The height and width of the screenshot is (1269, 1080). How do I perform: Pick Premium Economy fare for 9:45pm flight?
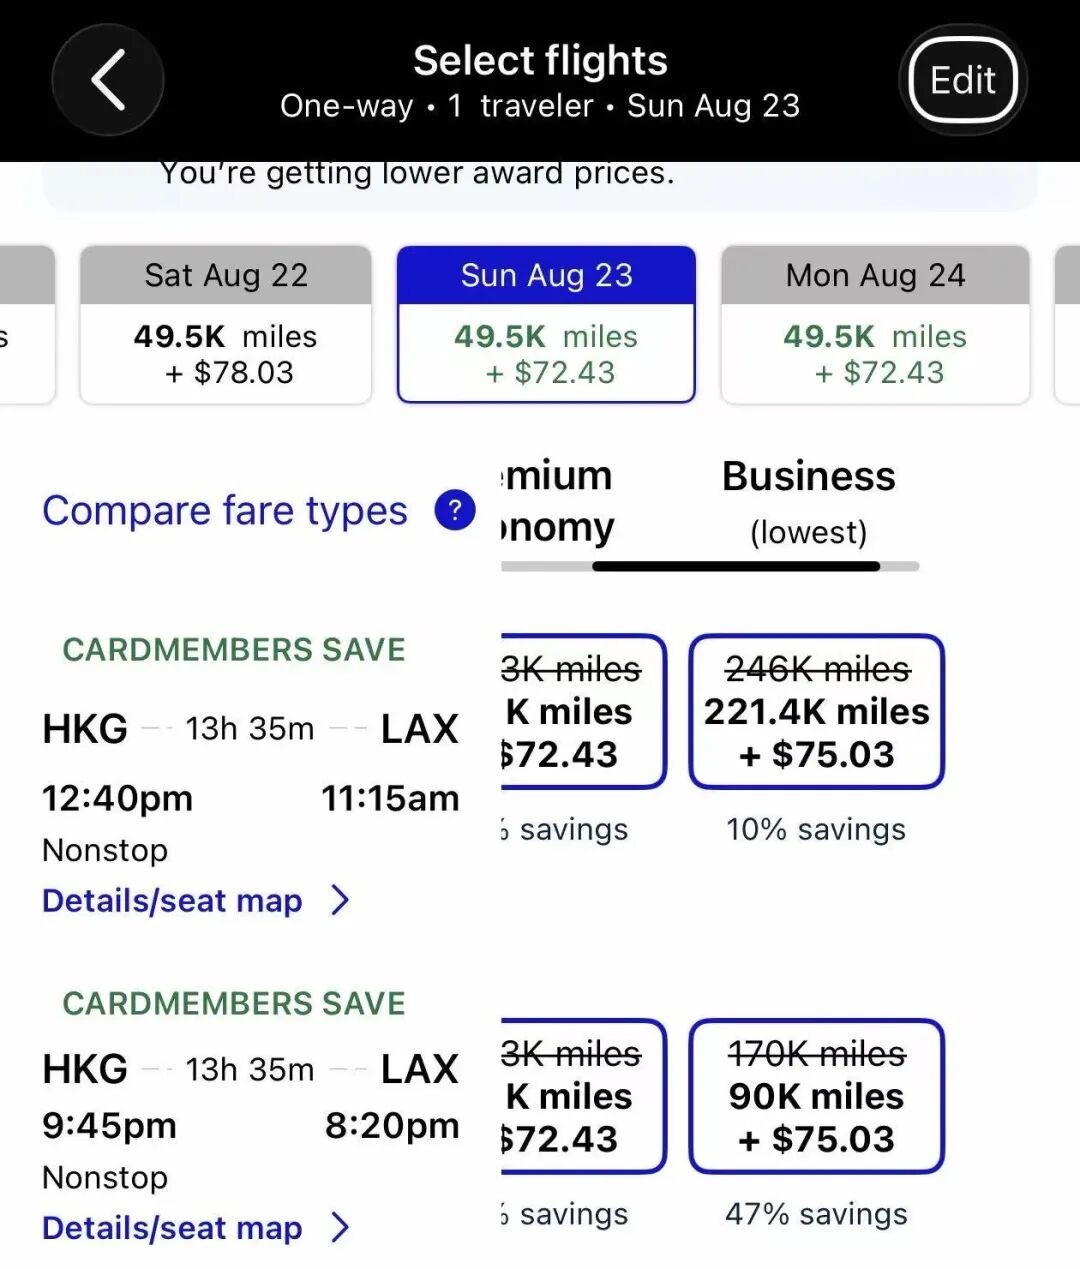pyautogui.click(x=581, y=1096)
